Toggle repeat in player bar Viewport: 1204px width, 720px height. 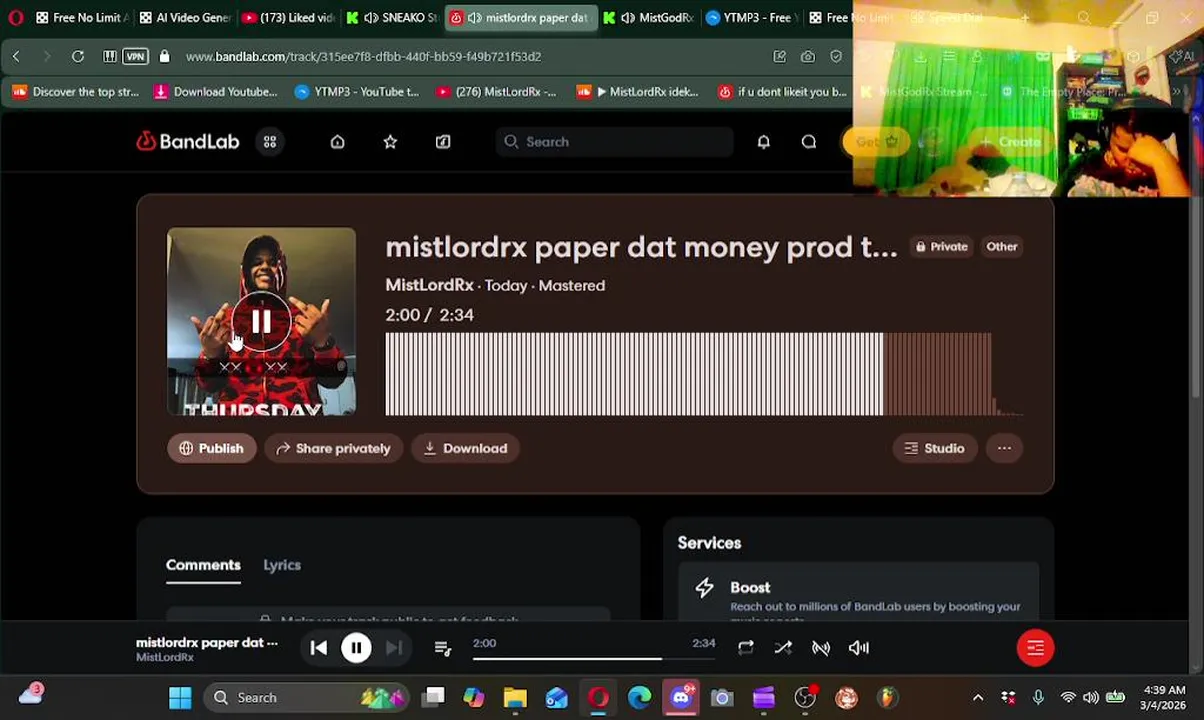745,648
